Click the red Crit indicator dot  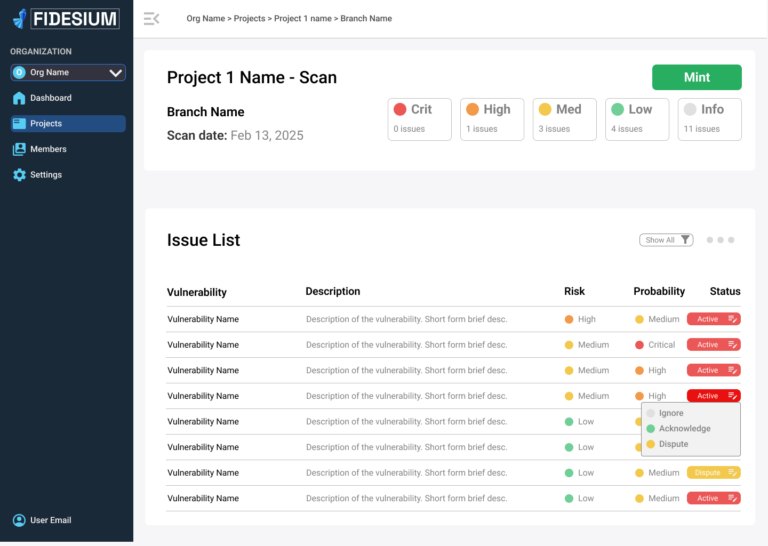400,109
